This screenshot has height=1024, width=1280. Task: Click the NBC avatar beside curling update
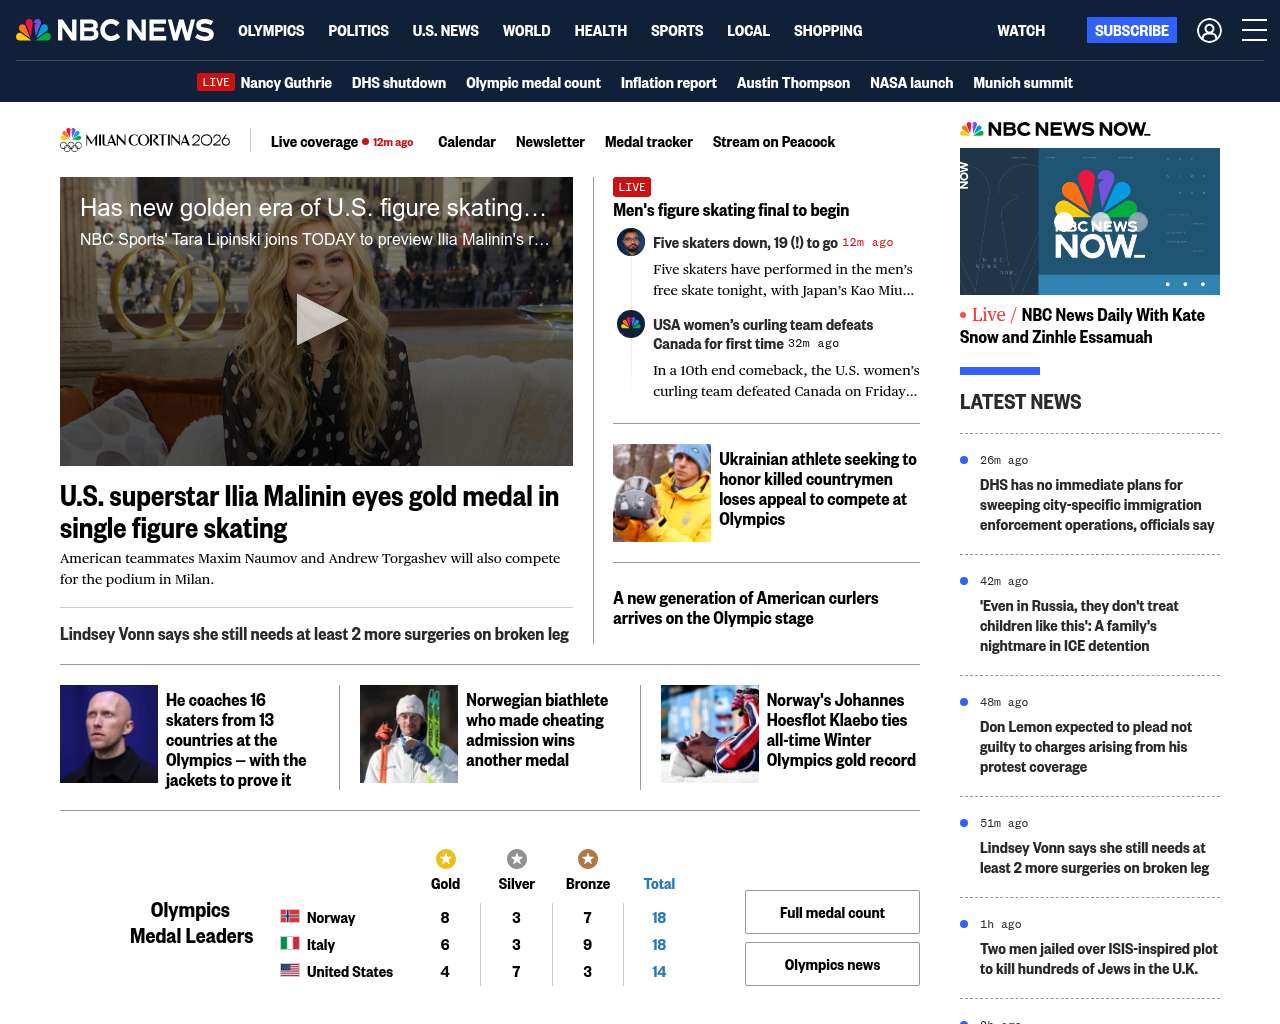[631, 324]
